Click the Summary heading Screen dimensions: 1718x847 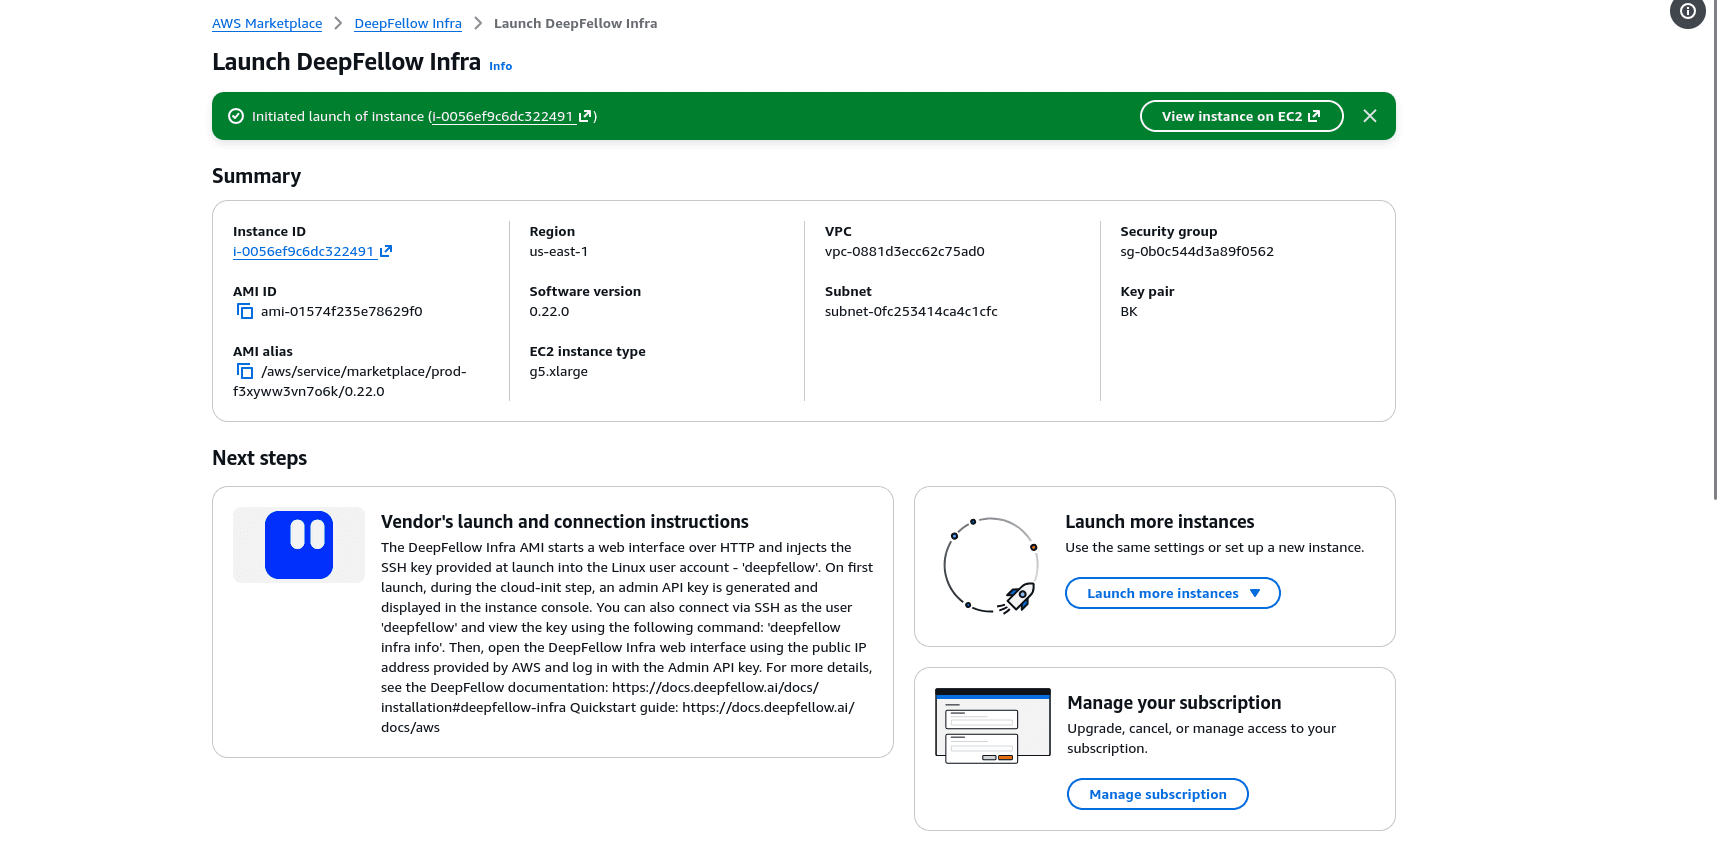tap(256, 176)
